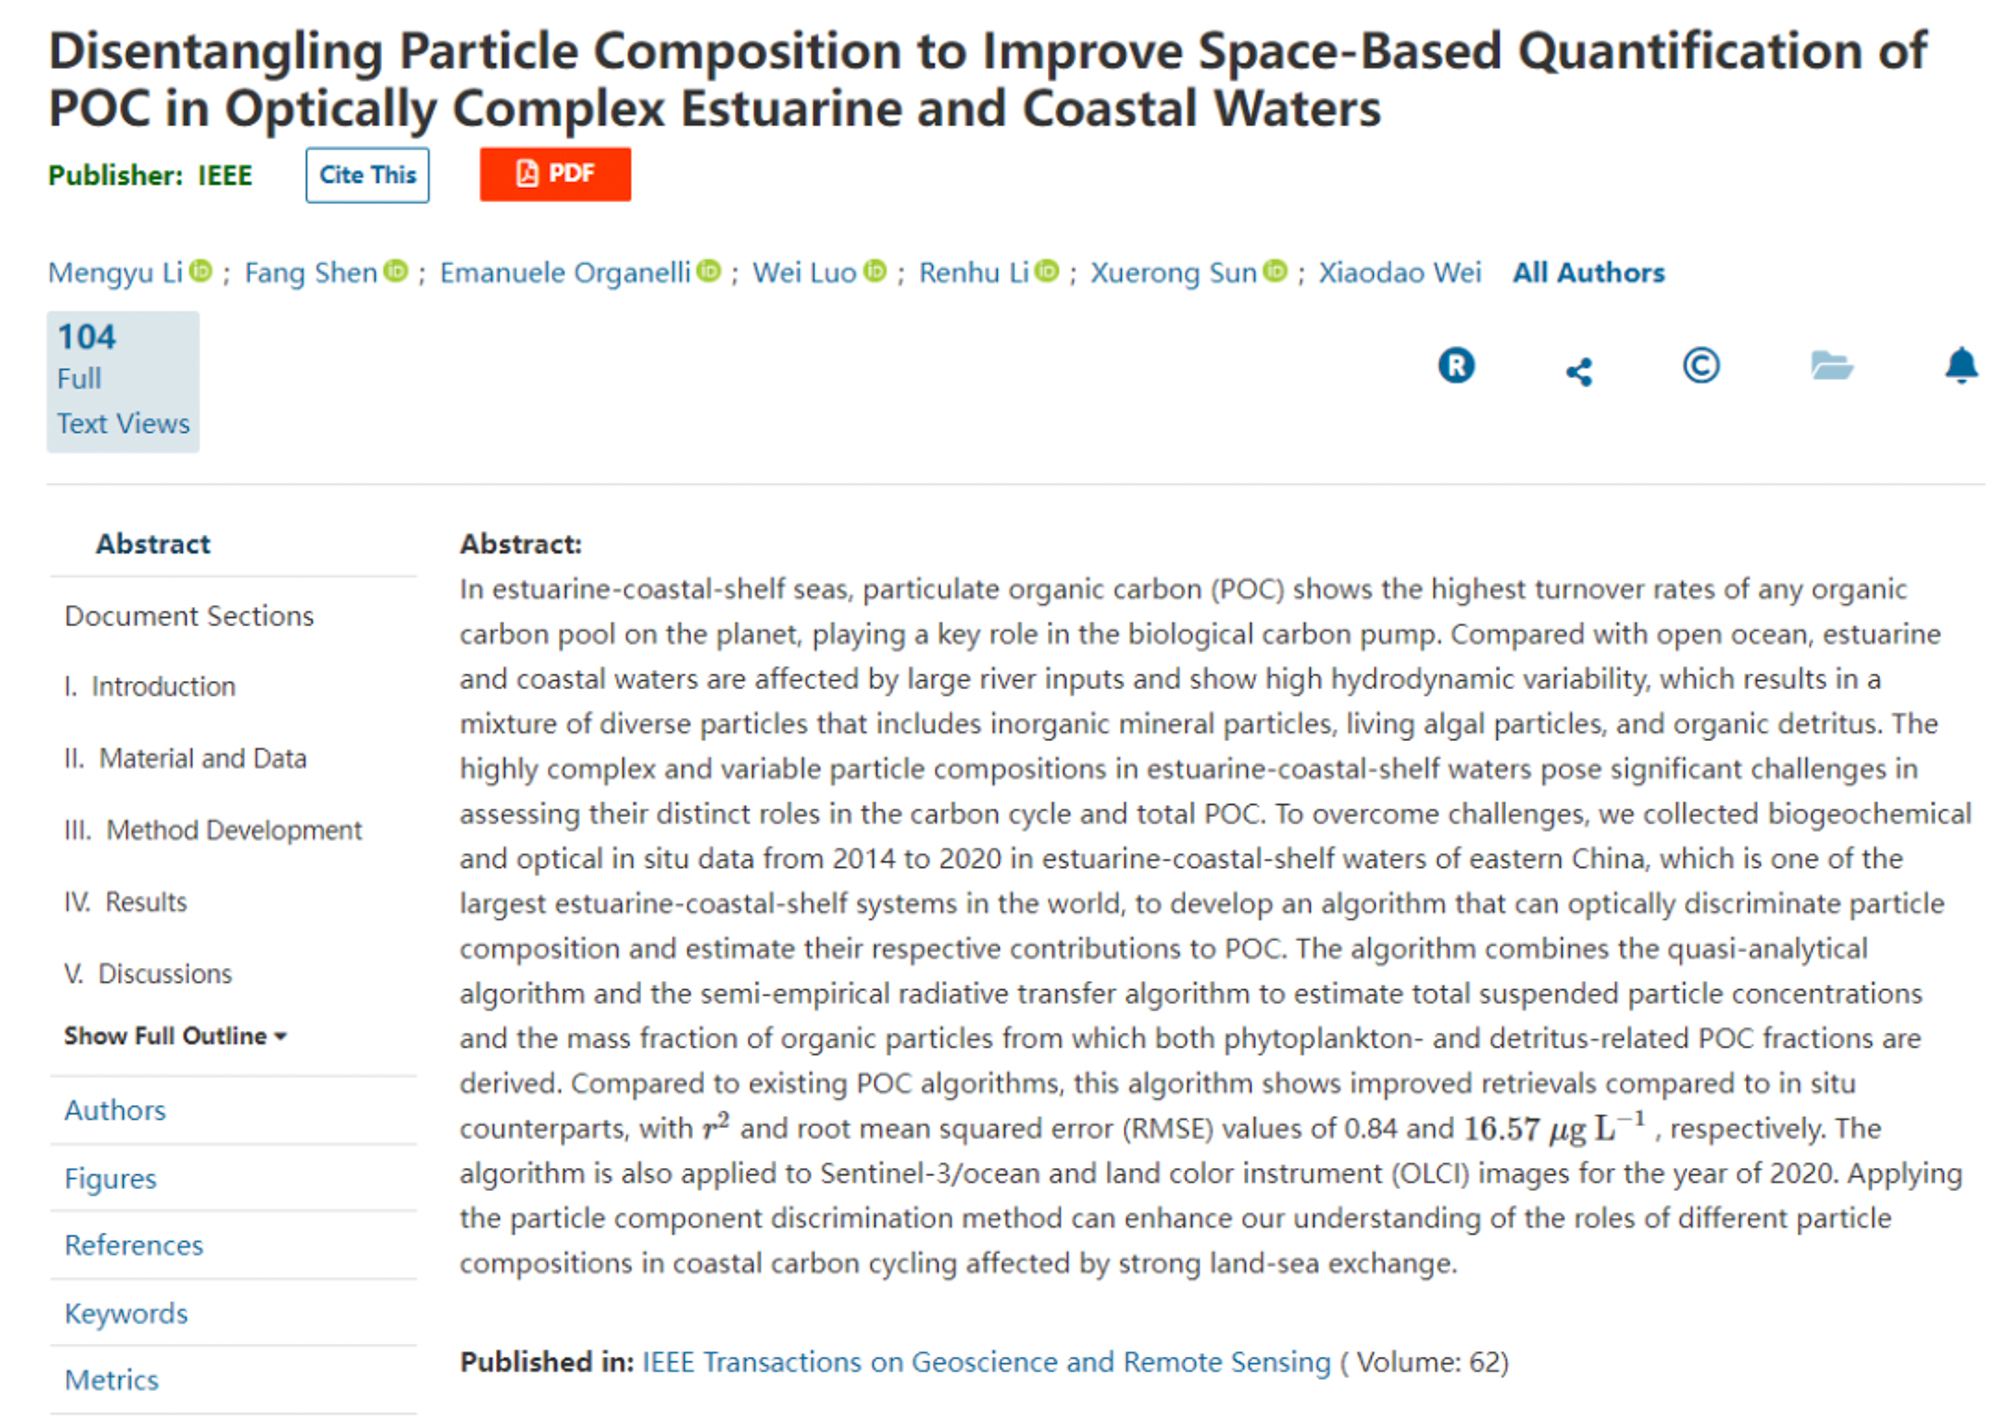
Task: Open Emanuele Organelli's ORCID icon
Action: (709, 271)
